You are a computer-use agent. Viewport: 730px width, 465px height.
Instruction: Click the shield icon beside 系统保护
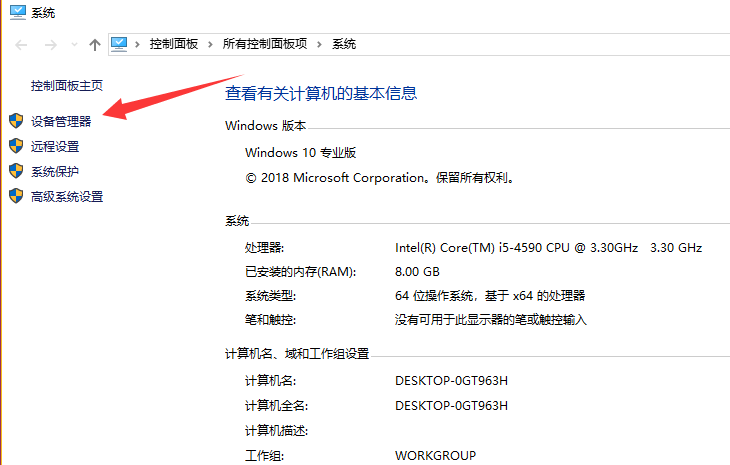pyautogui.click(x=16, y=171)
